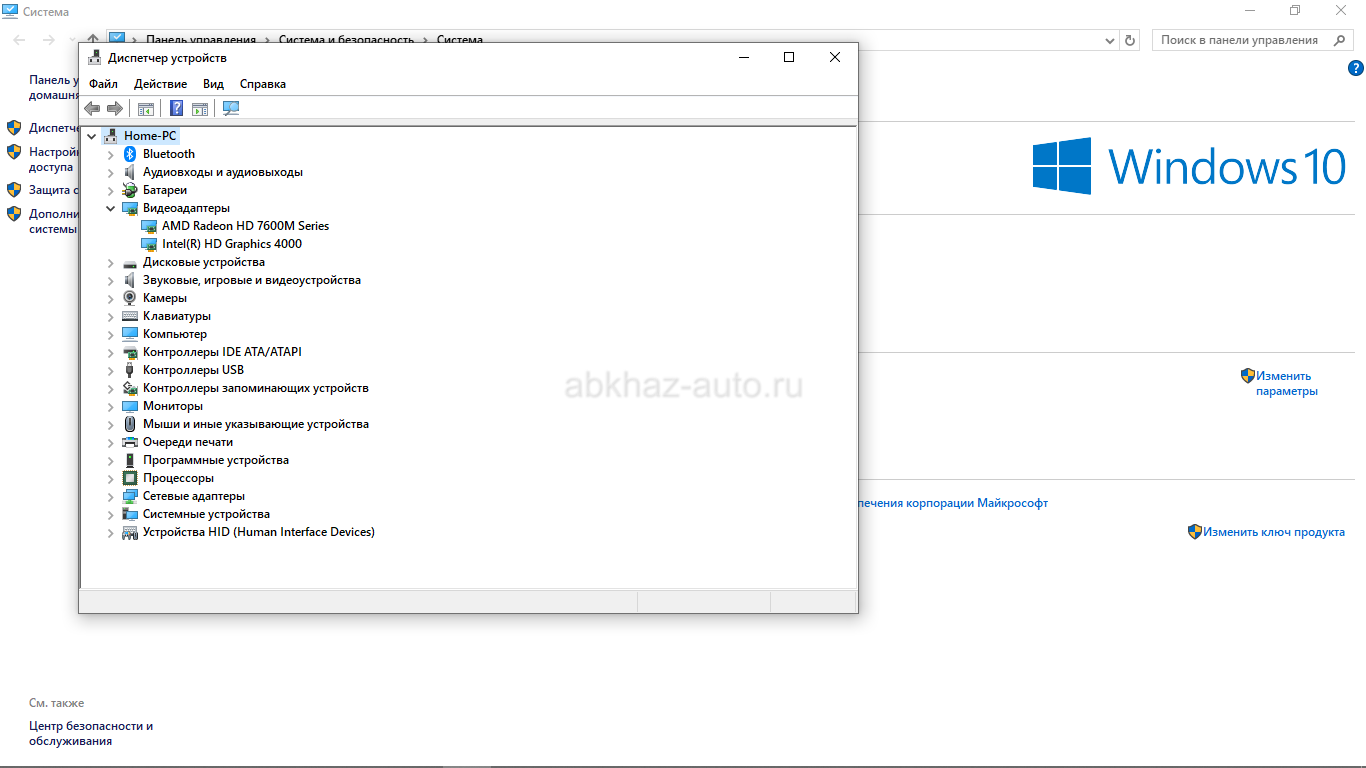Click the Камеры webcam icon
1366x768 pixels.
point(129,298)
